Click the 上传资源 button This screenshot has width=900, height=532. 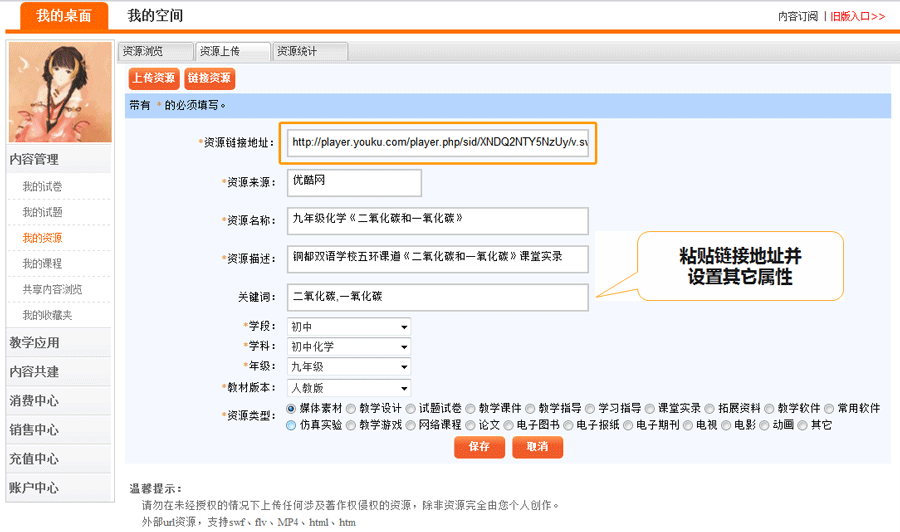pos(153,78)
